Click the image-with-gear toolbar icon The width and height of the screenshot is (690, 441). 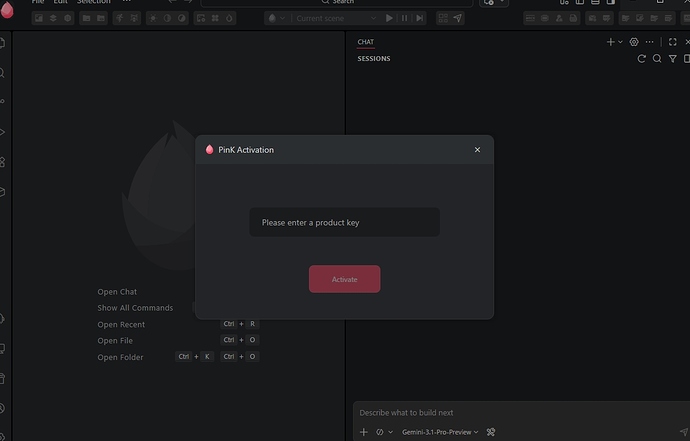click(x=201, y=18)
